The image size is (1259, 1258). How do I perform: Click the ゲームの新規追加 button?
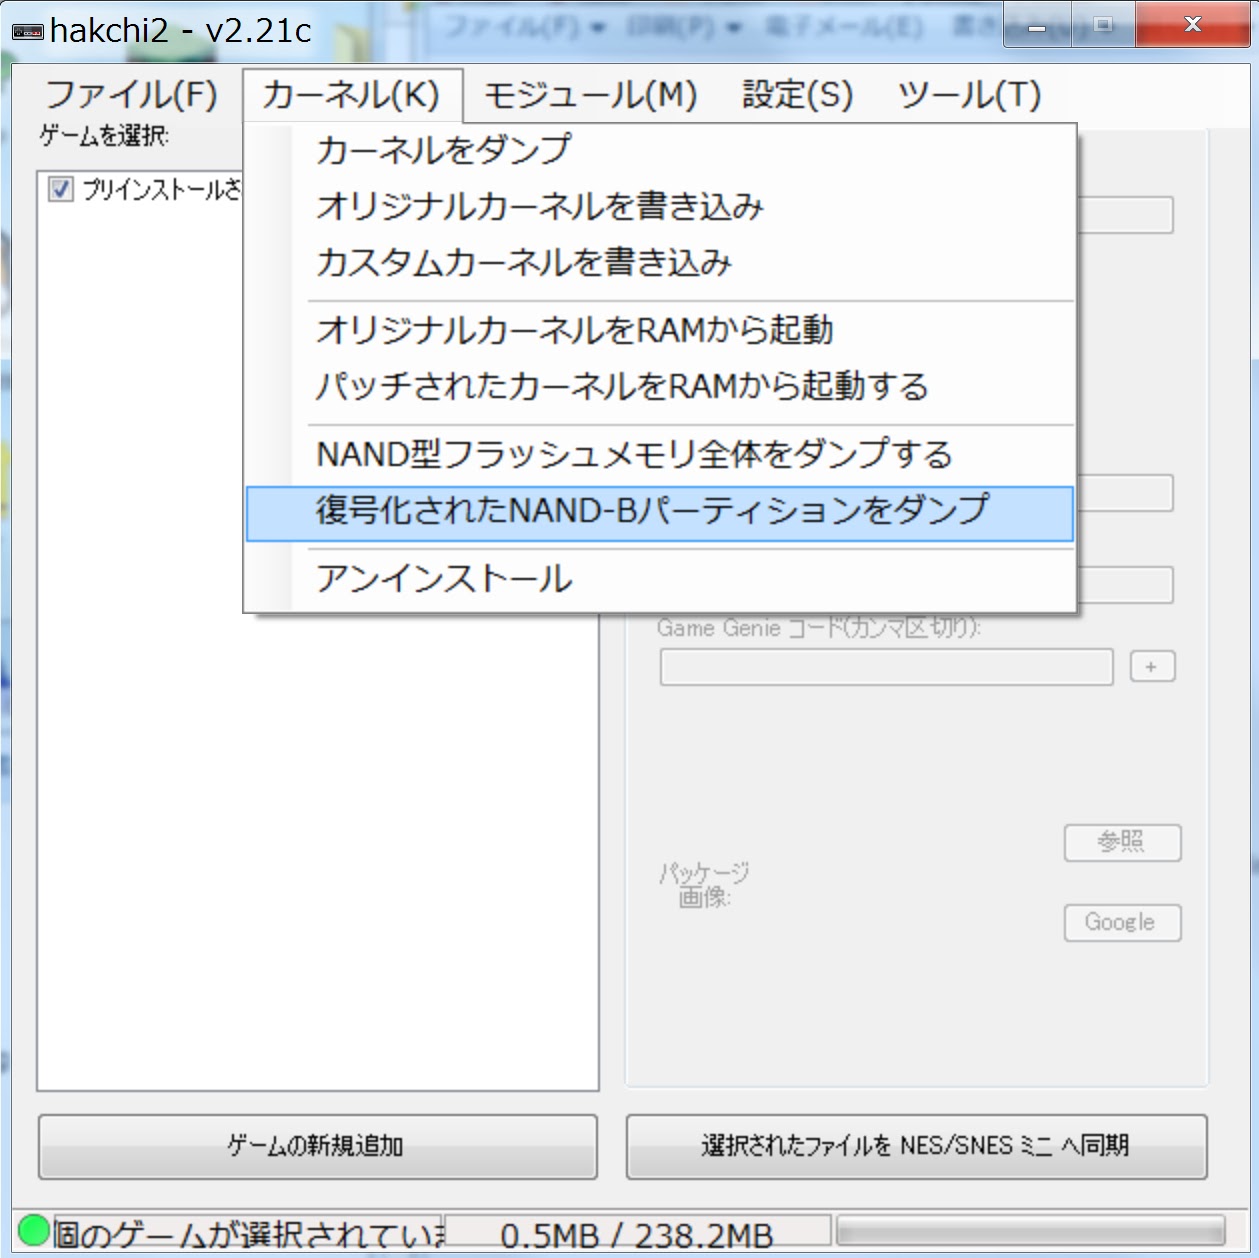click(x=318, y=1146)
